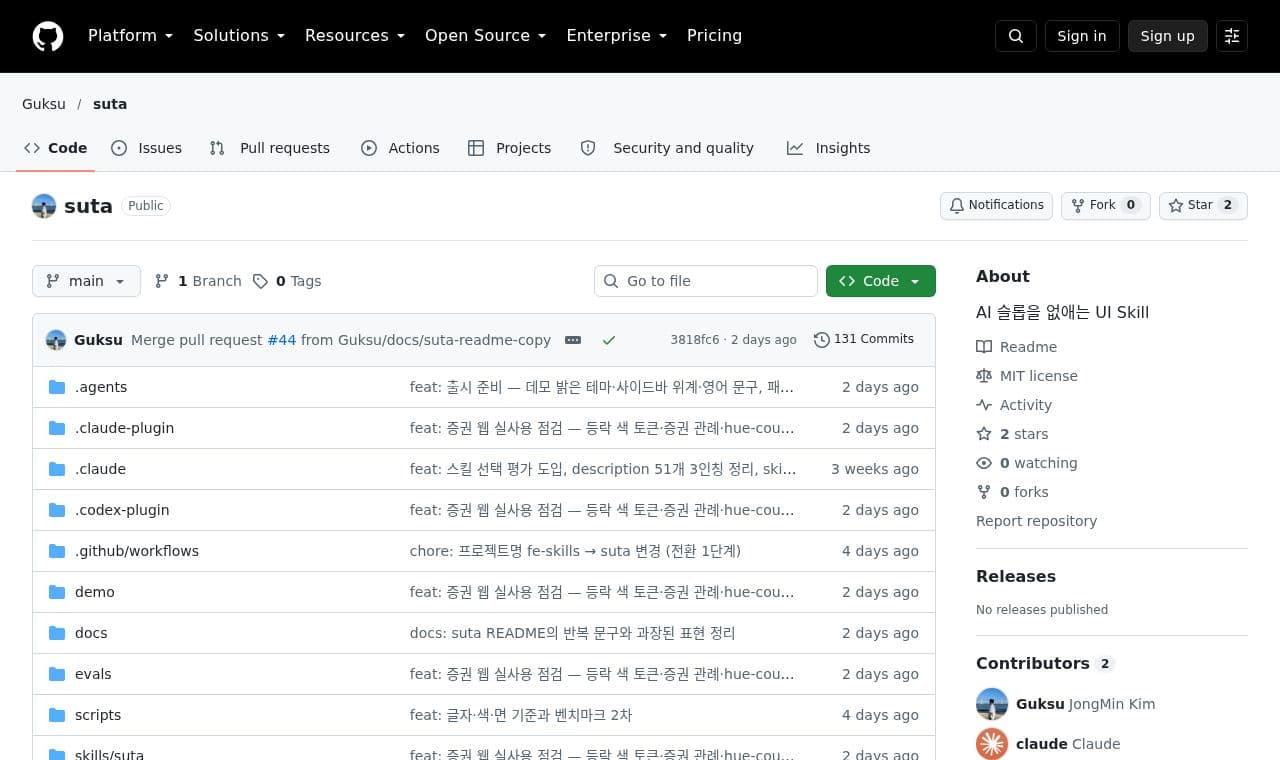This screenshot has width=1280, height=760.
Task: Open the Readme link in About
Action: [x=1016, y=347]
